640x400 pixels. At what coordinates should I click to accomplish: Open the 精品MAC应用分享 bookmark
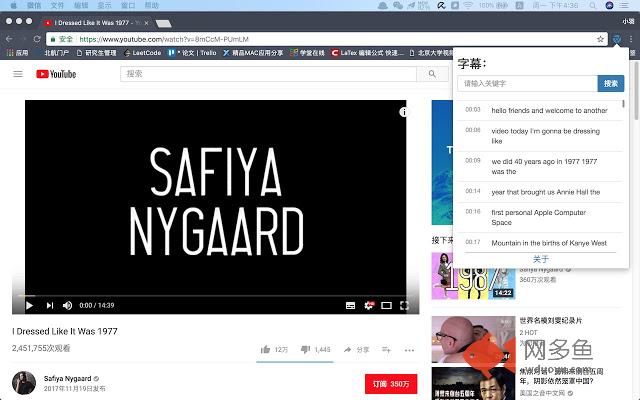click(x=253, y=53)
